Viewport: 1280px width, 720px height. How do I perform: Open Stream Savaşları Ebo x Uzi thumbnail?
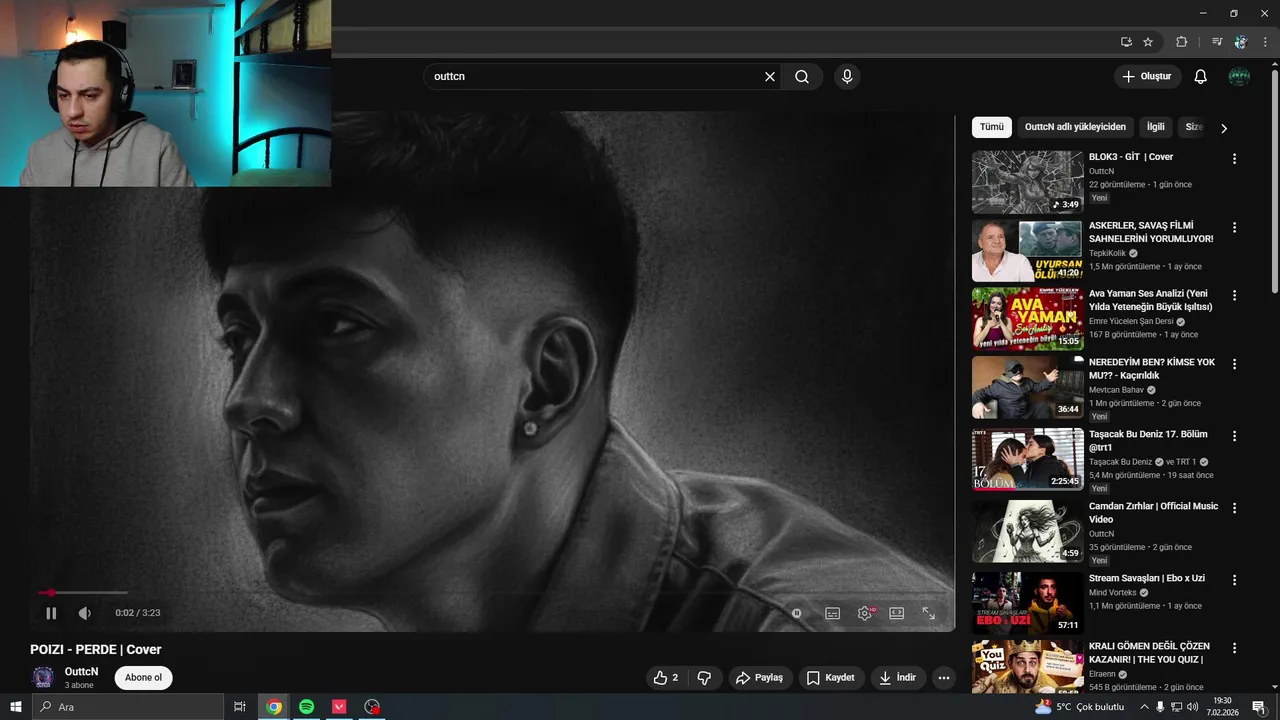click(x=1027, y=603)
